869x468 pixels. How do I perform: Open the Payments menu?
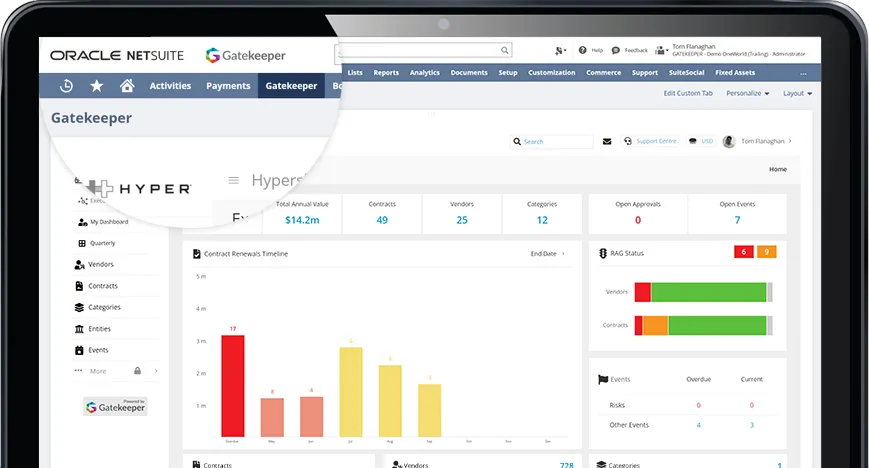[228, 86]
